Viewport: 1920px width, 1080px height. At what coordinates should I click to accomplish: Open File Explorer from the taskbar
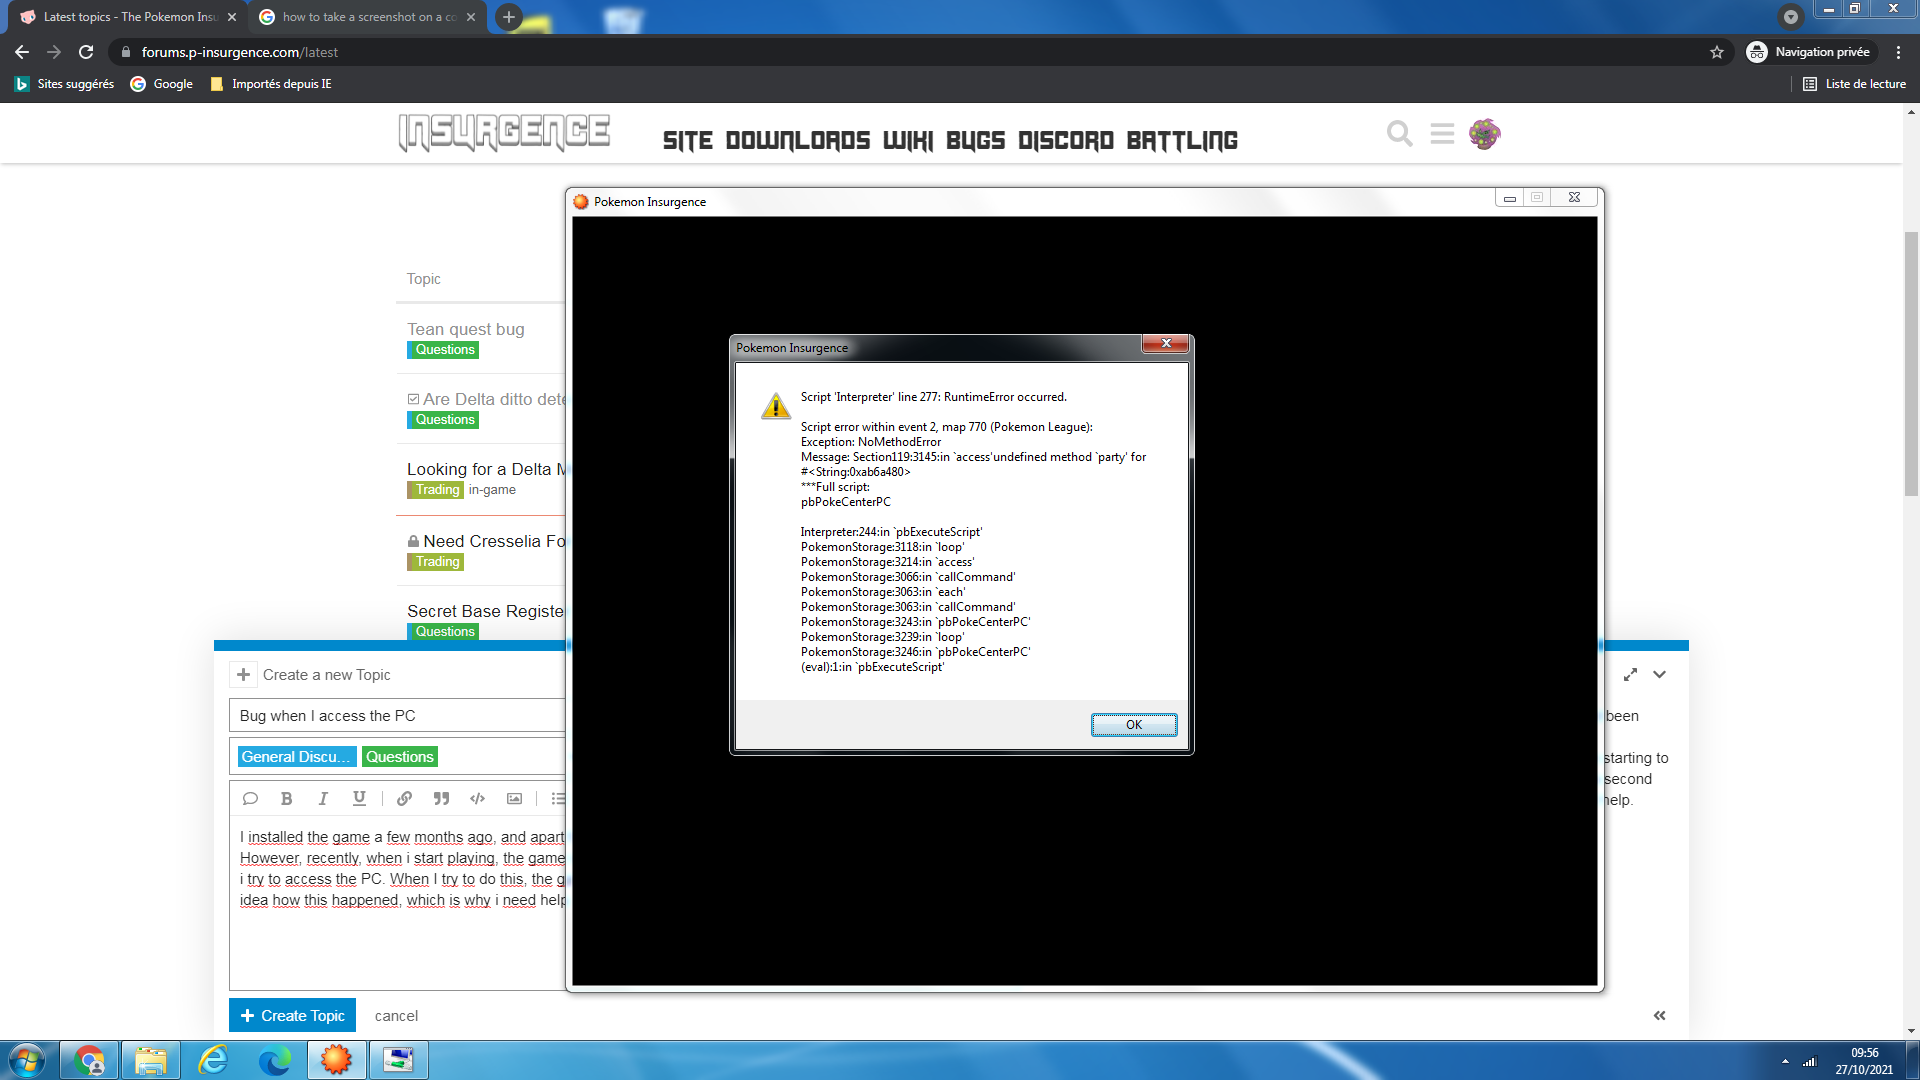(x=151, y=1060)
